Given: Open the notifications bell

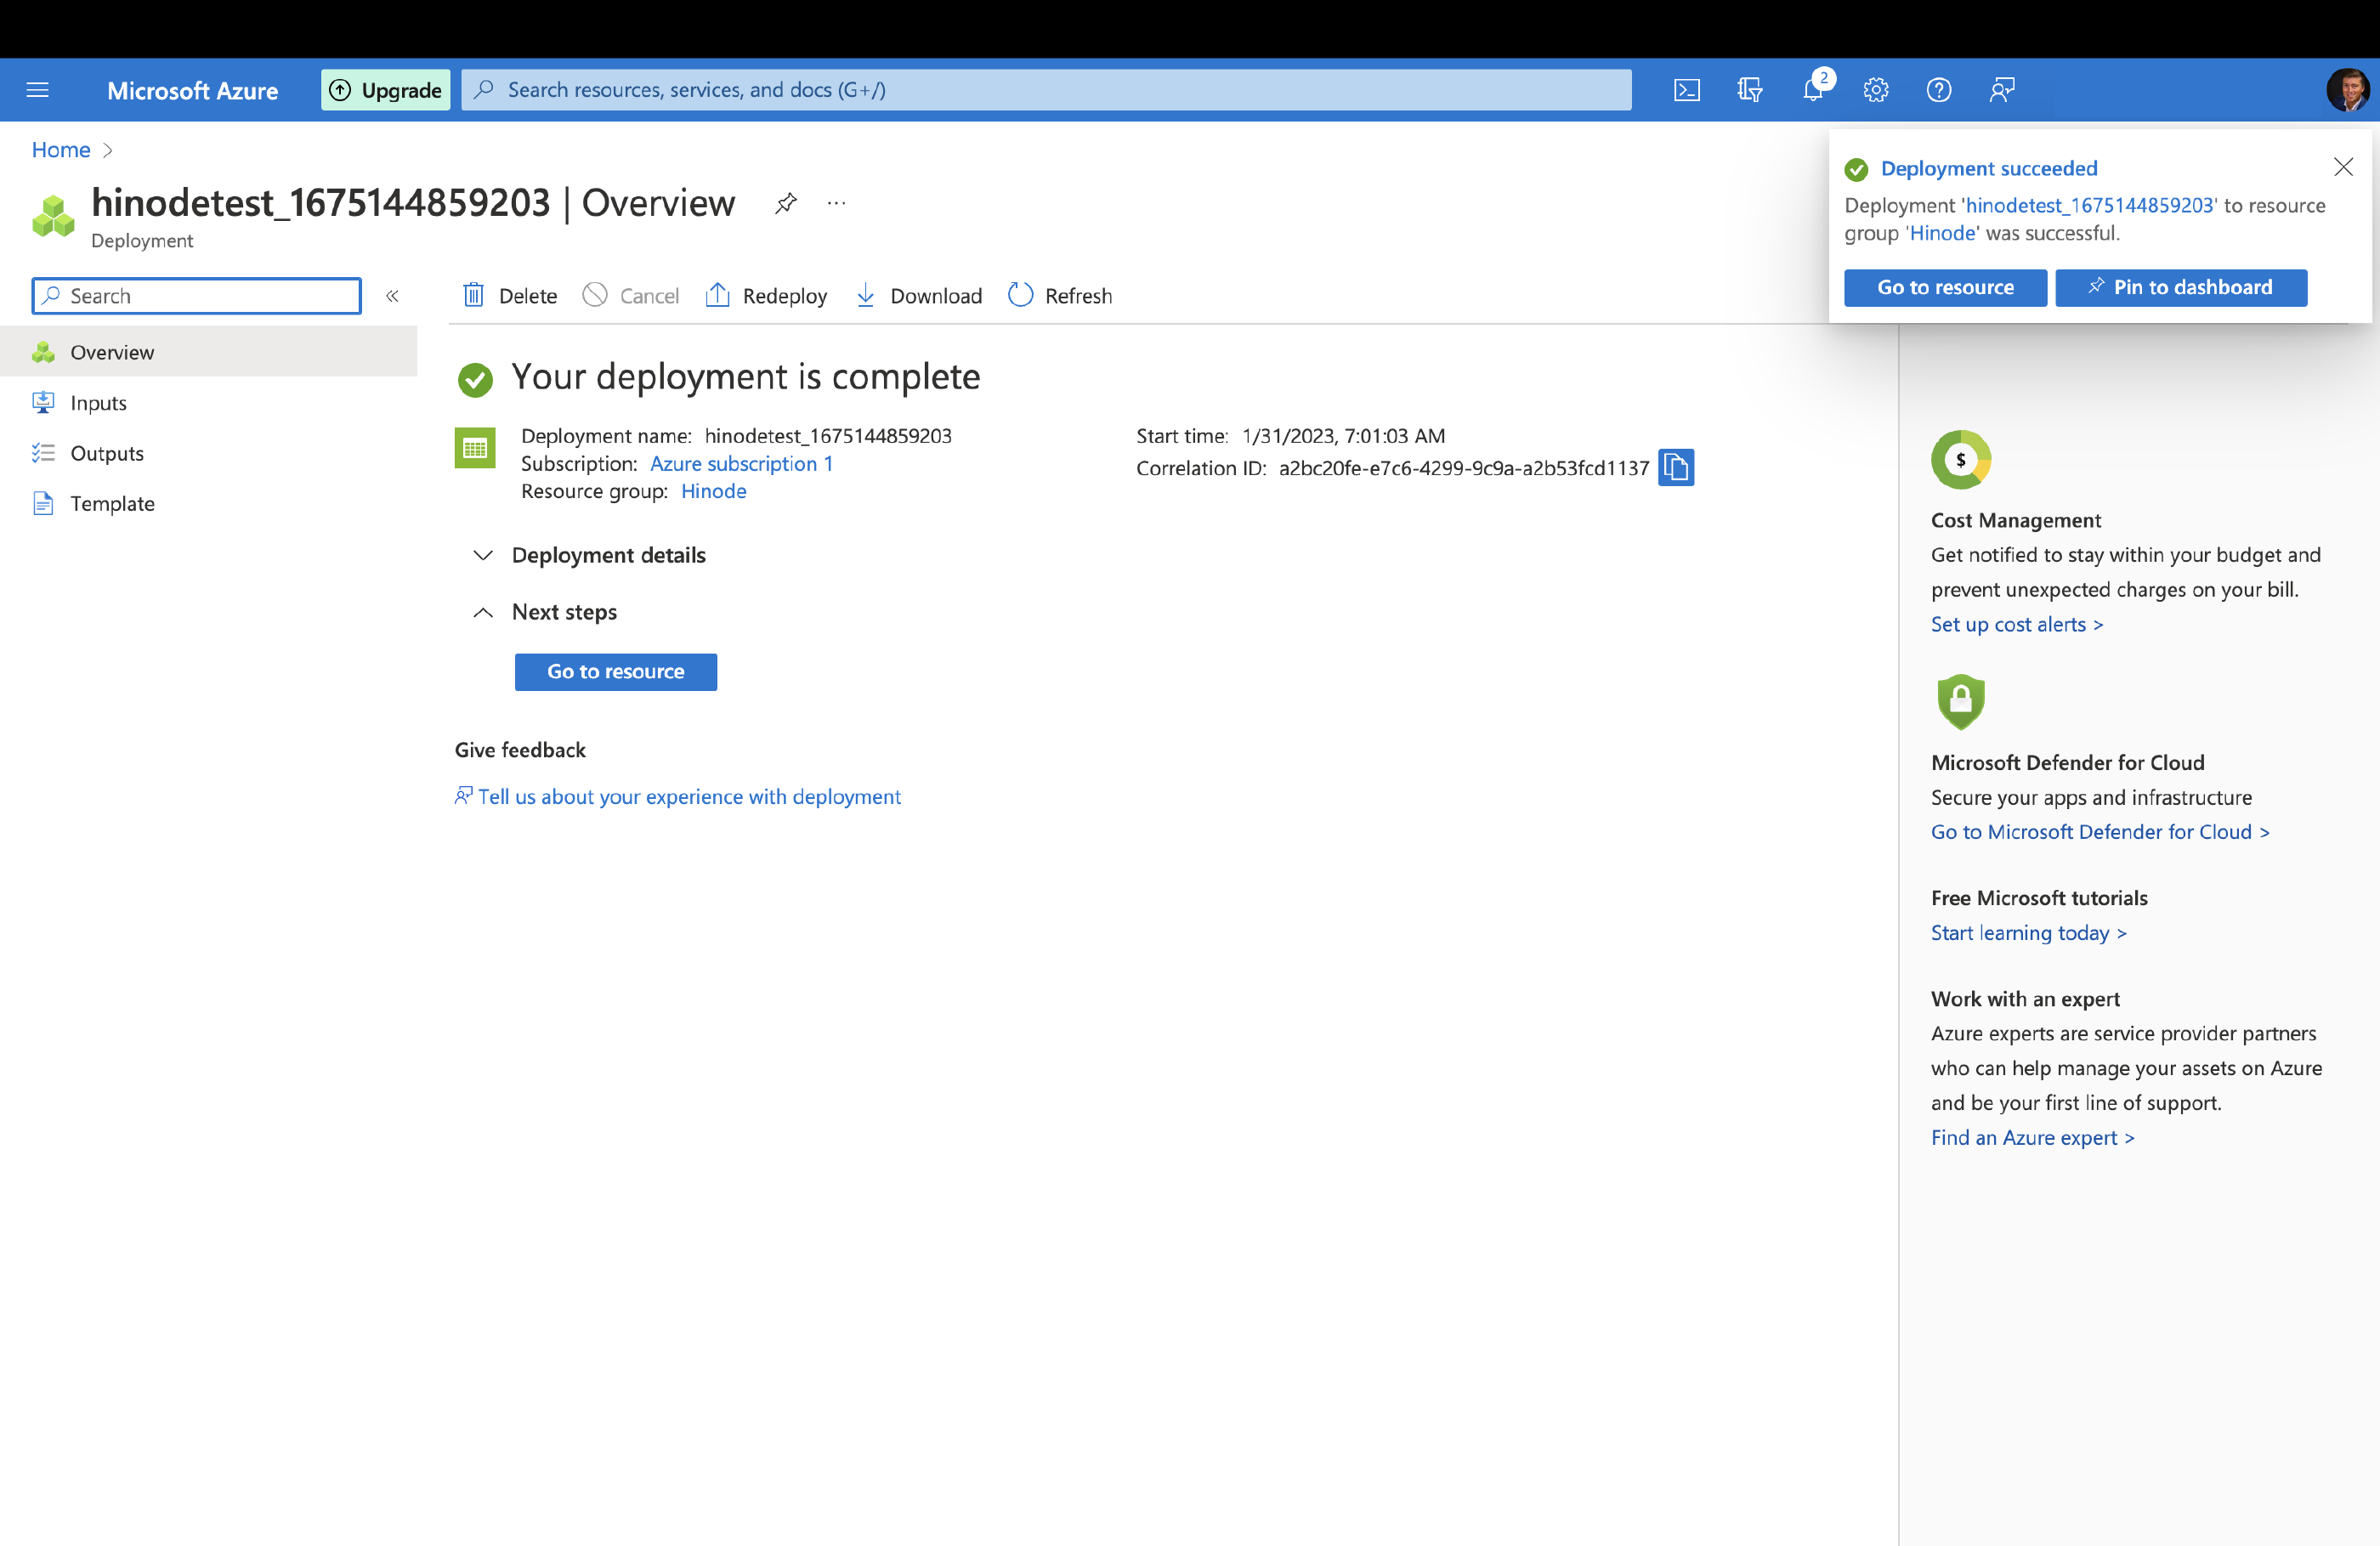Looking at the screenshot, I should (1813, 90).
